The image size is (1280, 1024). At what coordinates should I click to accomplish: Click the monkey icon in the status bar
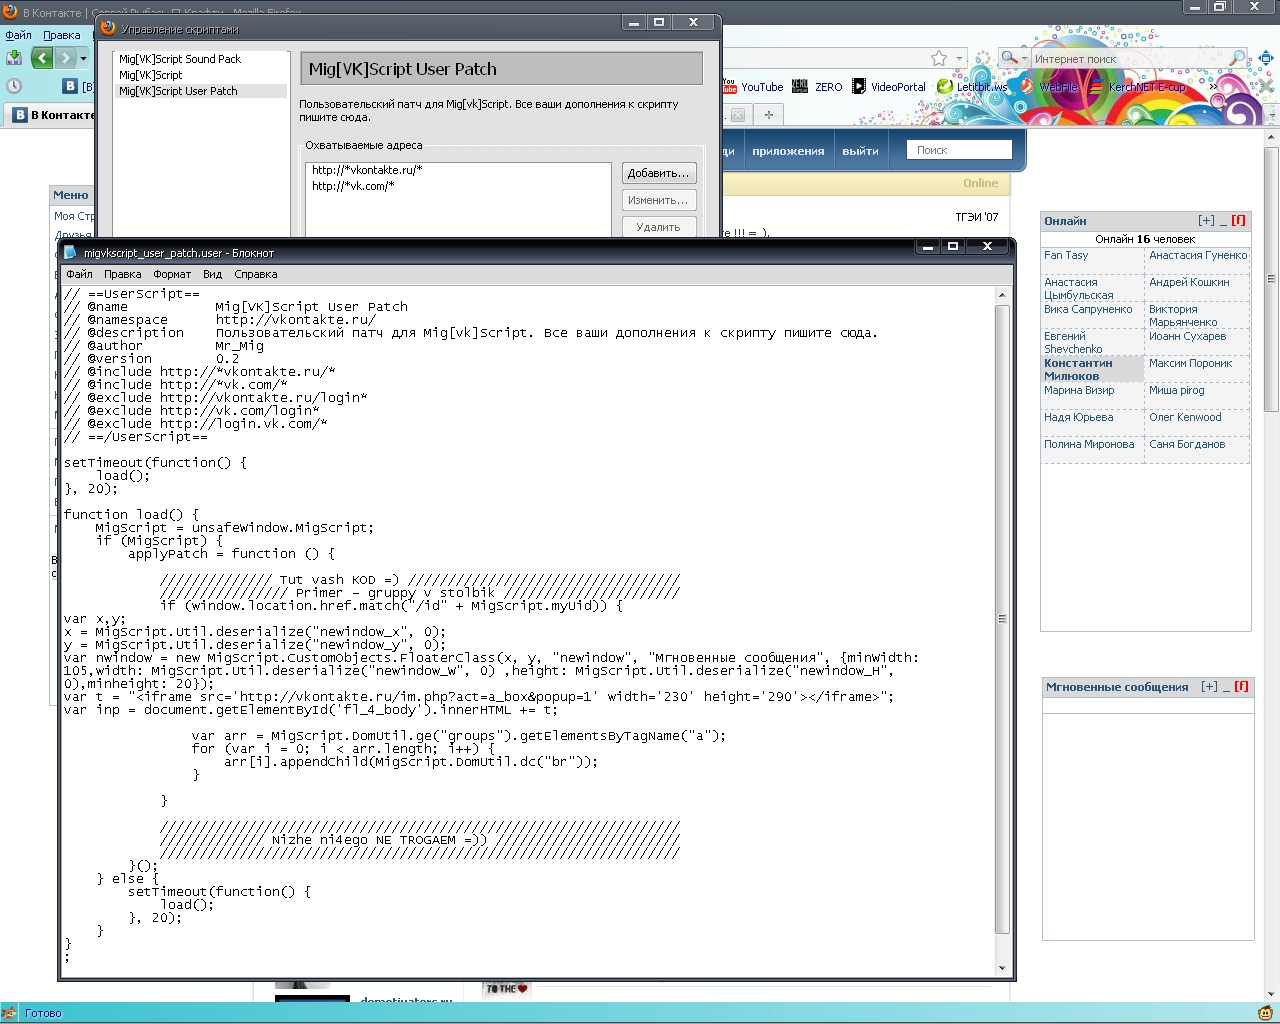pos(1265,1013)
